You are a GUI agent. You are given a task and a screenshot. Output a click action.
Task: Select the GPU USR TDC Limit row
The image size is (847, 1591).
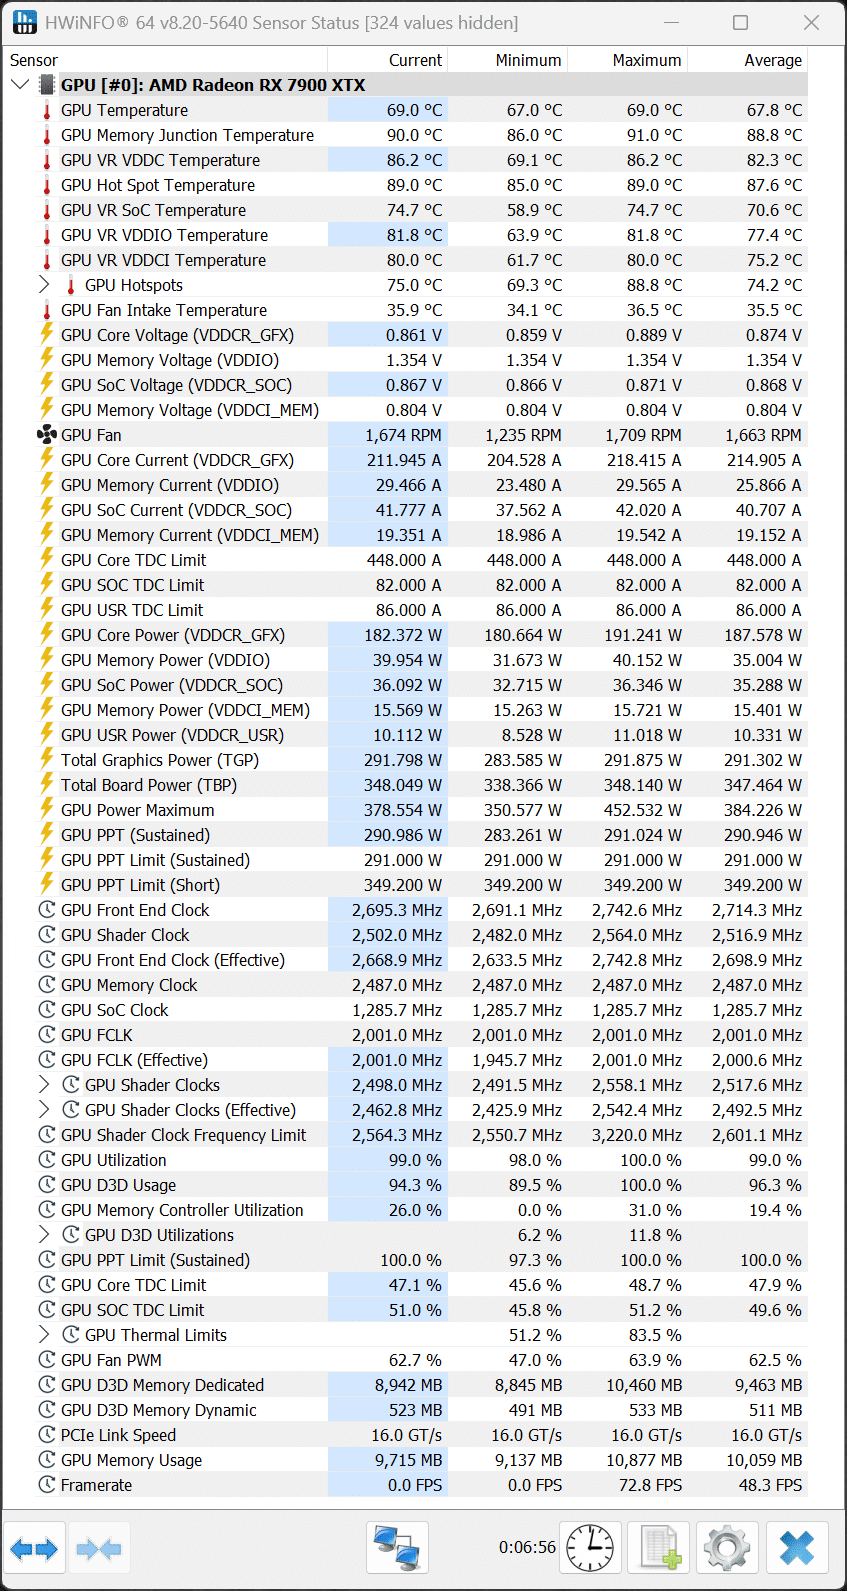click(x=406, y=610)
